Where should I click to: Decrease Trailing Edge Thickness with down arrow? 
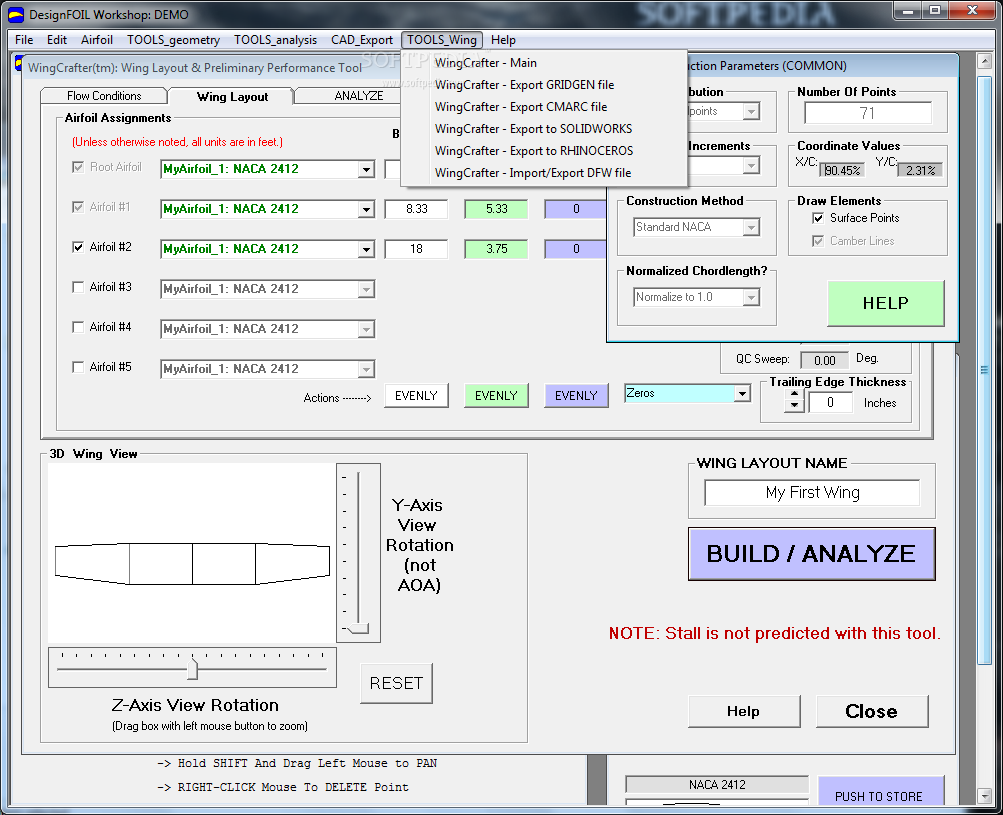pyautogui.click(x=794, y=407)
